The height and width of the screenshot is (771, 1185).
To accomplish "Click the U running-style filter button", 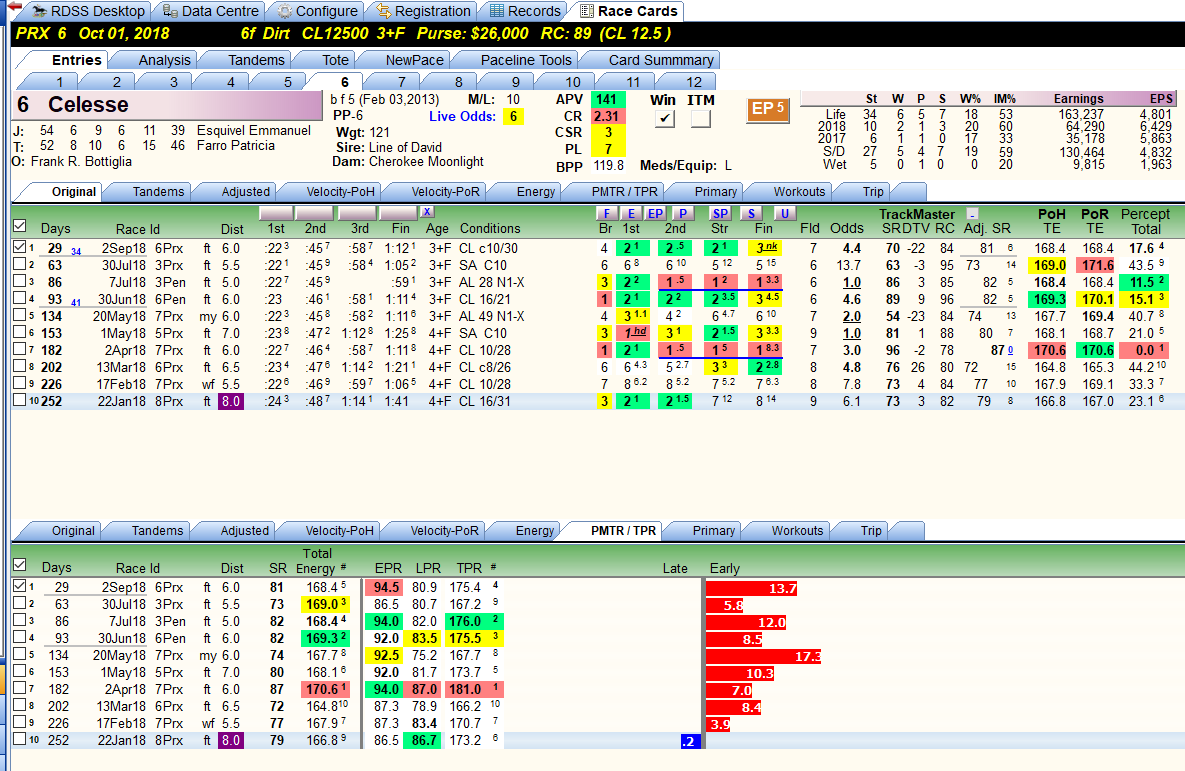I will (x=784, y=213).
